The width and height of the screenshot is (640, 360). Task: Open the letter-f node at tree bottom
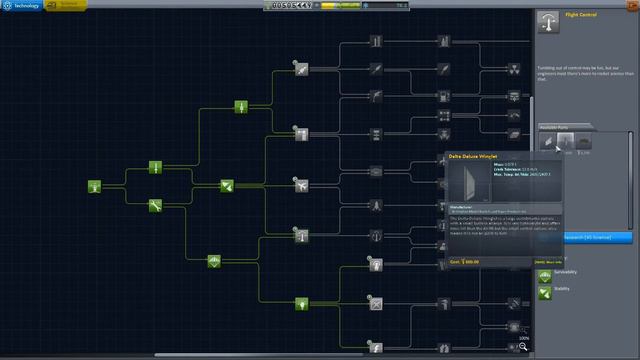376,348
